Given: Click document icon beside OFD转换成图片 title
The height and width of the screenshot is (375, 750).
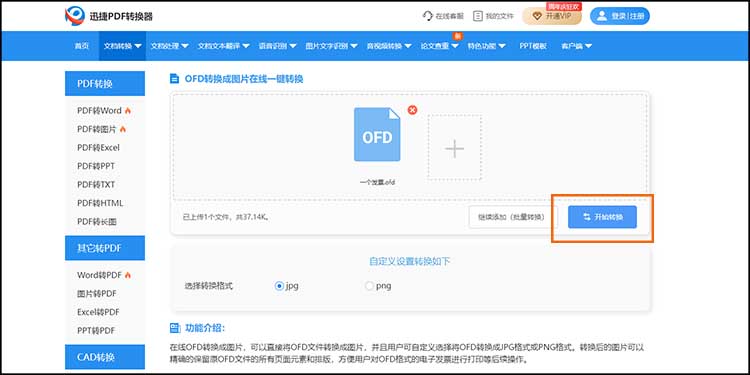Looking at the screenshot, I should pyautogui.click(x=175, y=79).
